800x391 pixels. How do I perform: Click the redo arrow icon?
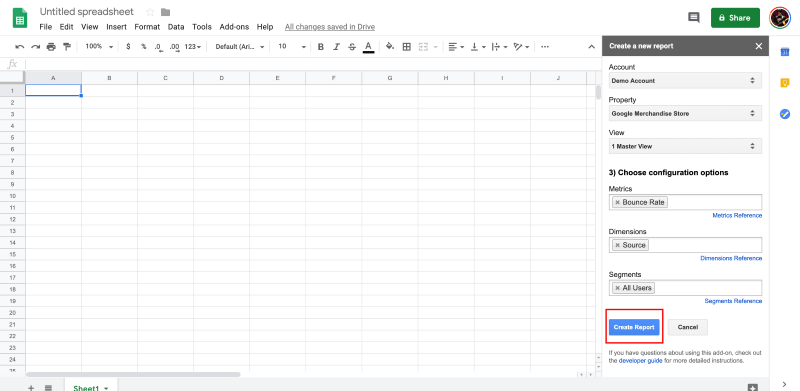click(x=35, y=46)
